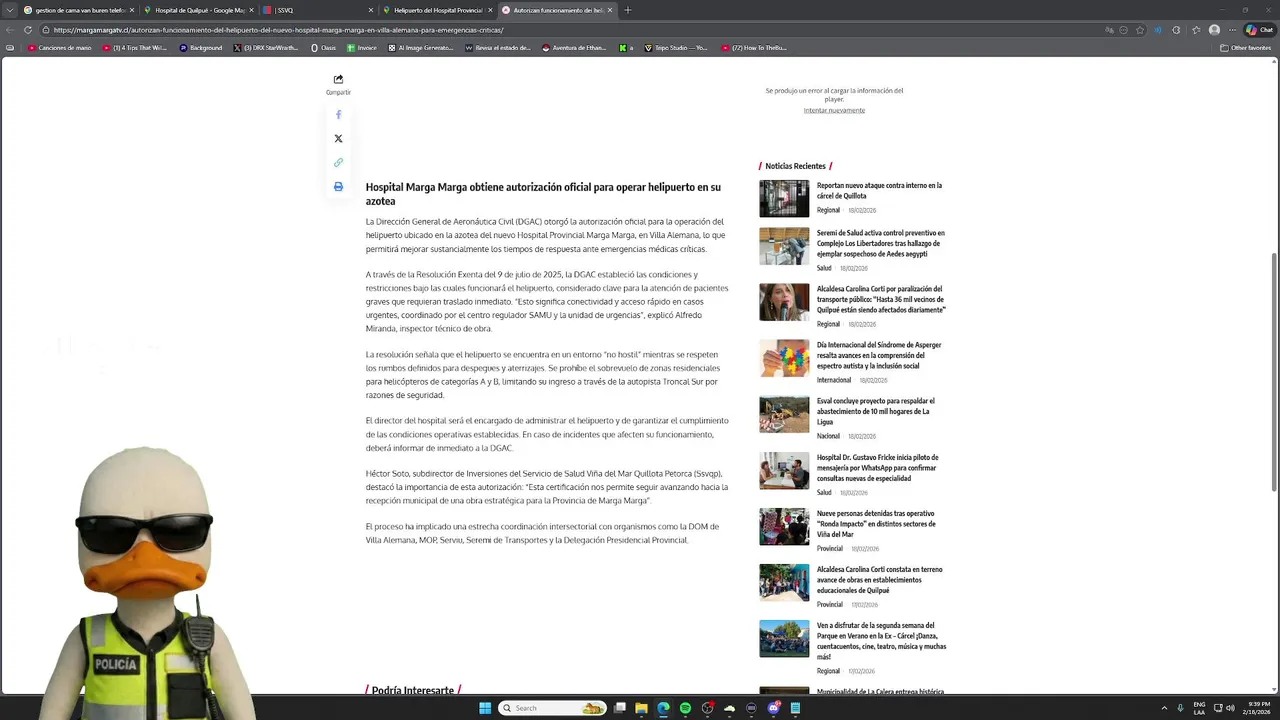Switch to 'Hospital de Quilpué - Google Maps' tab

199,10
